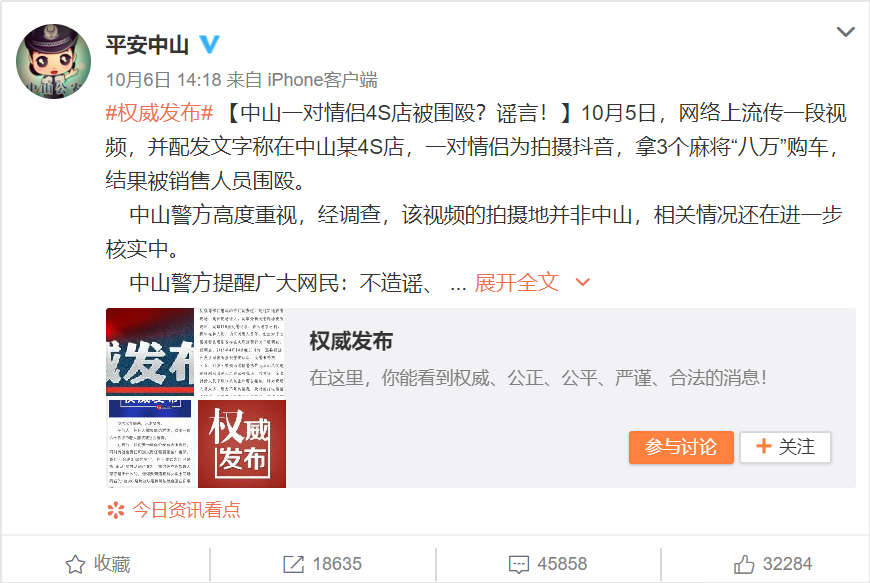The height and width of the screenshot is (583, 870).
Task: Click the 10月6日 14:18 timestamp
Action: point(164,80)
